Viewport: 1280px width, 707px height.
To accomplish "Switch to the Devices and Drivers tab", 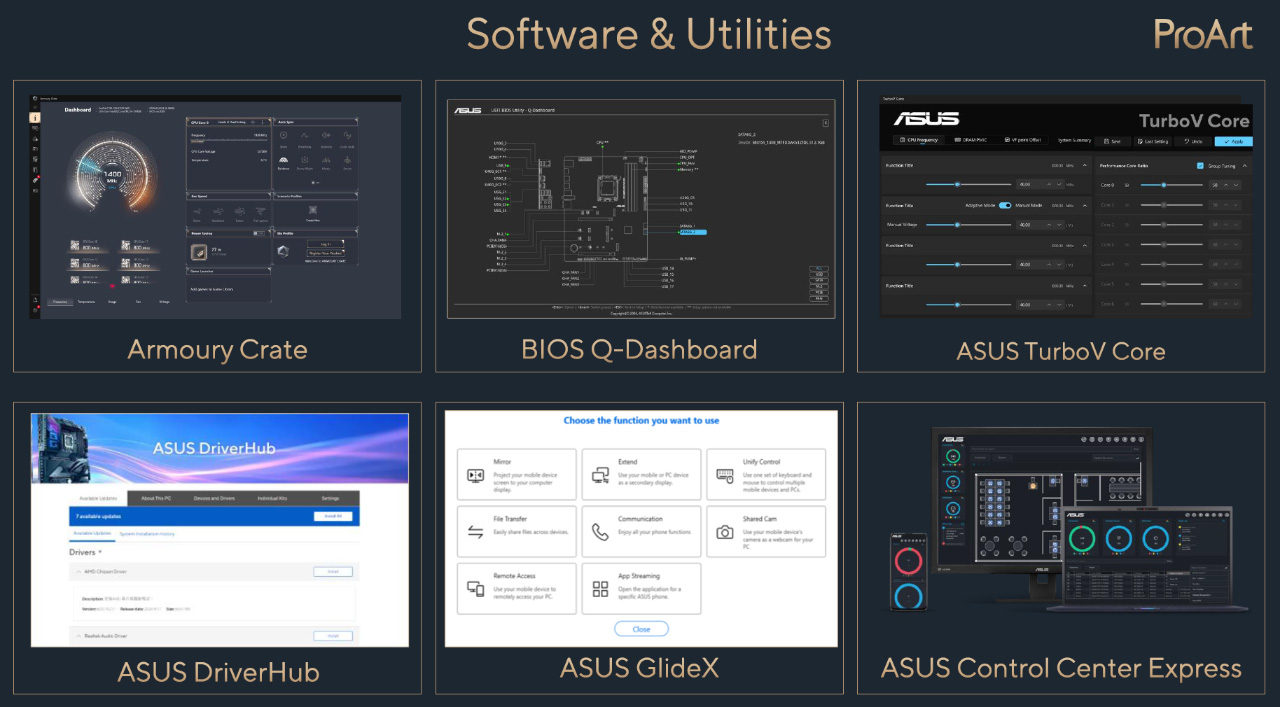I will pyautogui.click(x=215, y=498).
